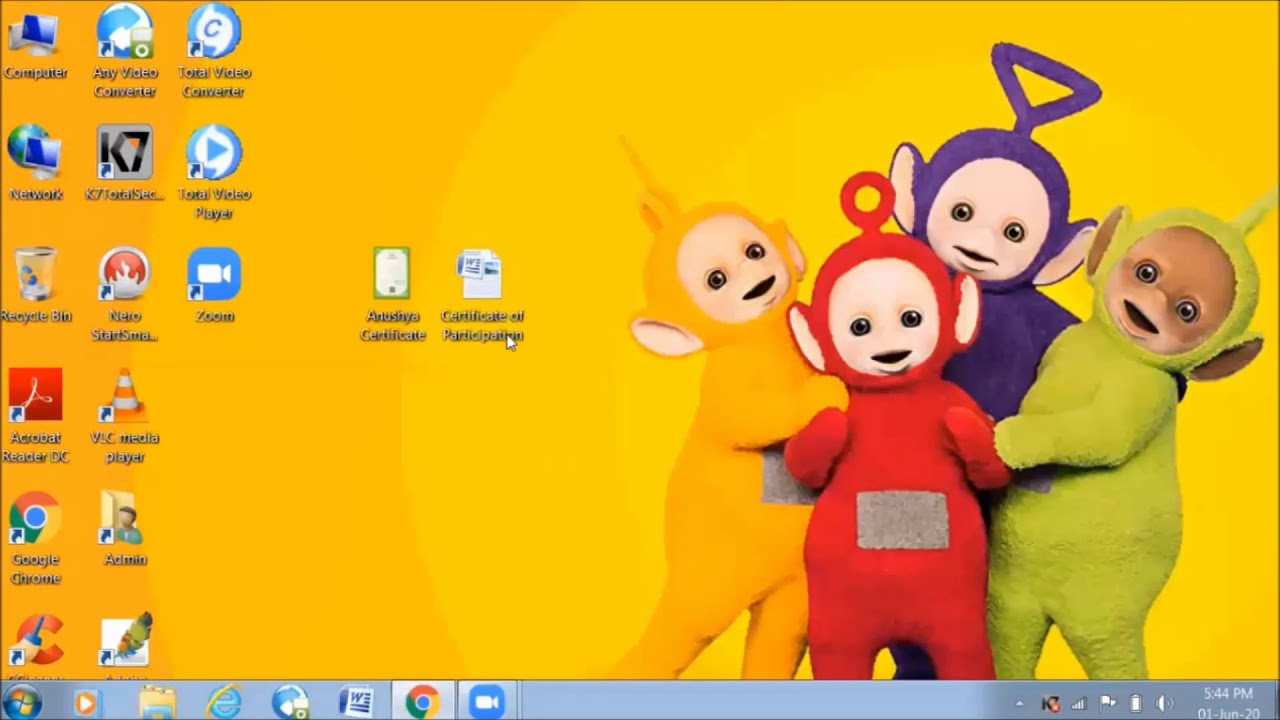The image size is (1280, 720).
Task: Select the VLC media player shortcut
Action: (x=124, y=416)
